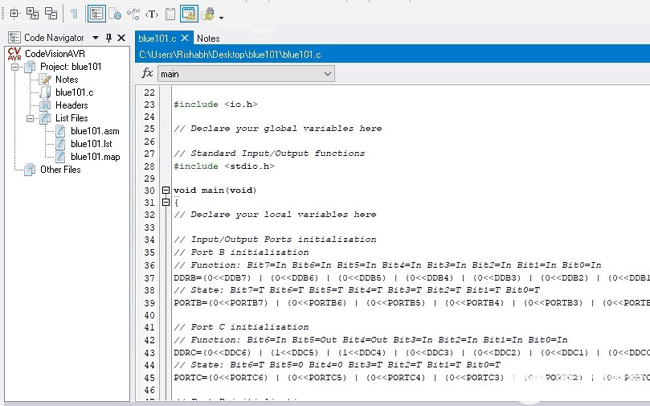
Task: Click the 'Standard Input/Output functions' comment
Action: [x=269, y=153]
